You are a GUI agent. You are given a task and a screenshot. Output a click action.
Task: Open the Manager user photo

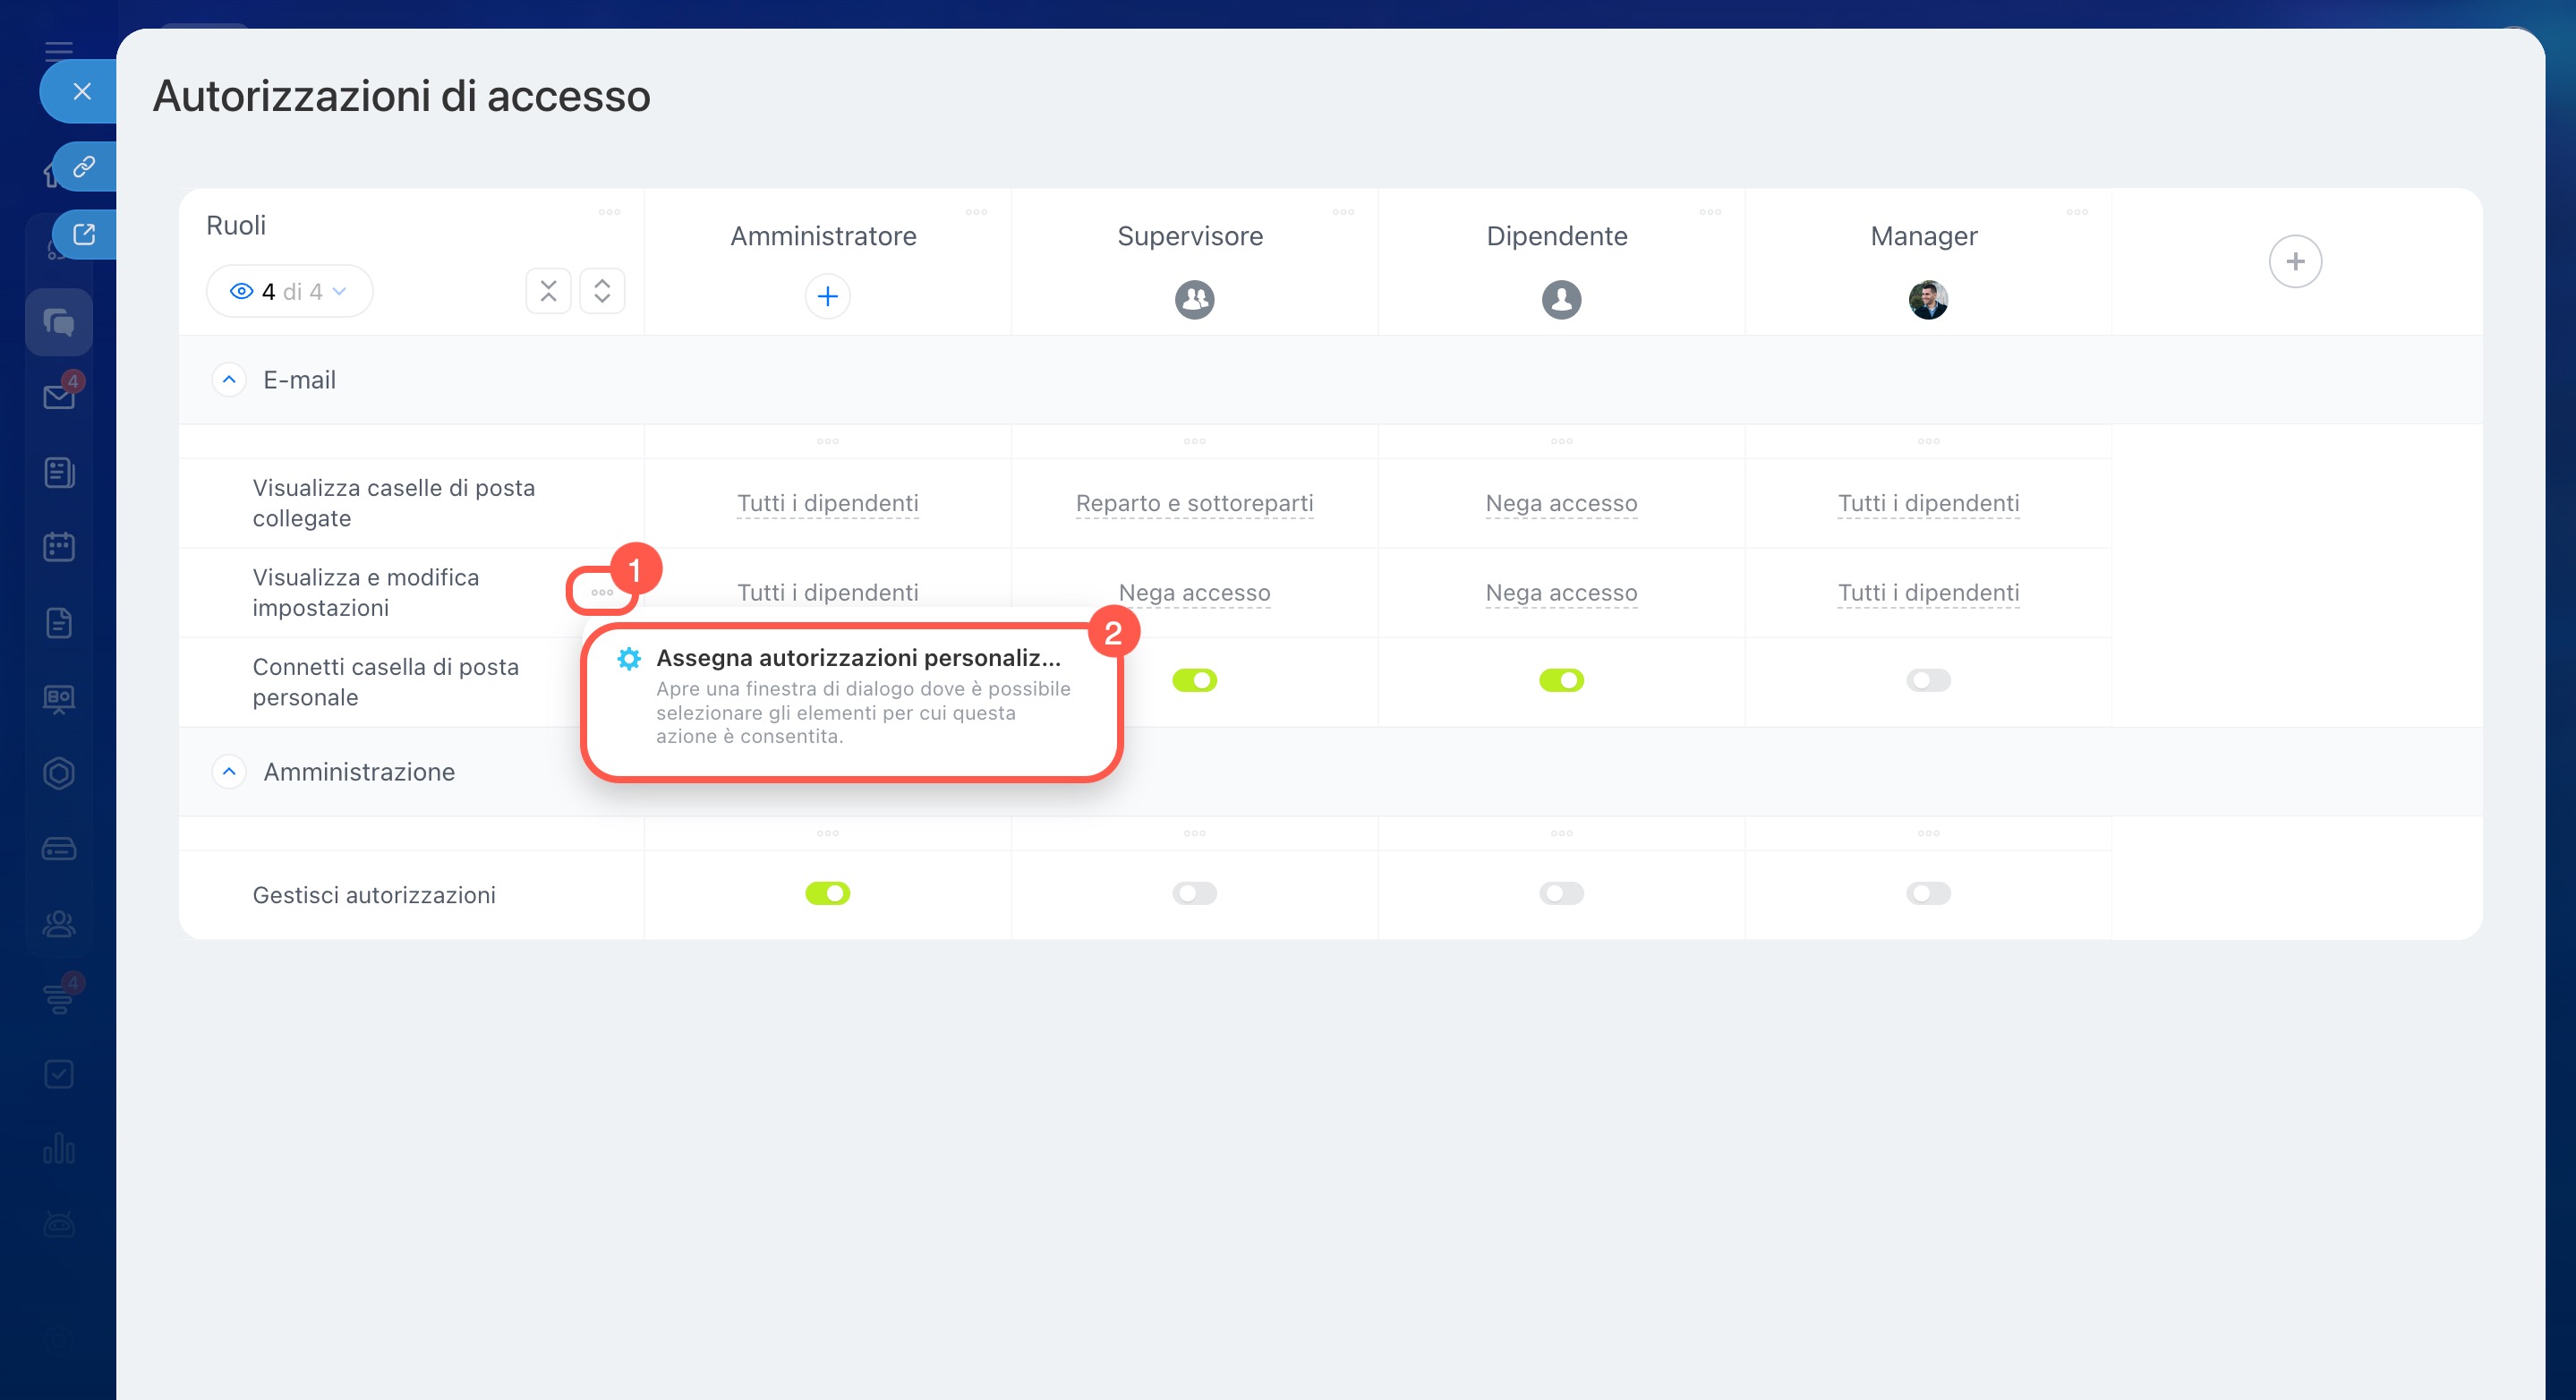tap(1927, 299)
